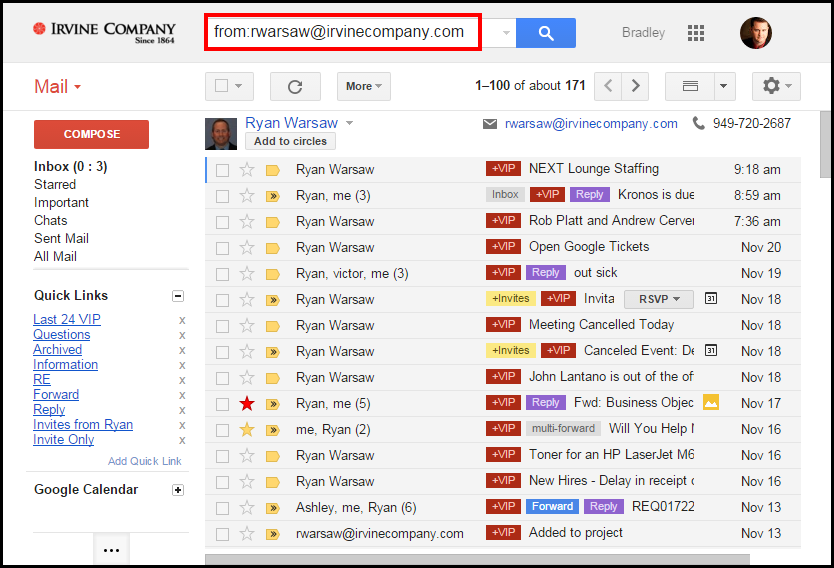Open the More actions dropdown
834x568 pixels.
[x=364, y=86]
